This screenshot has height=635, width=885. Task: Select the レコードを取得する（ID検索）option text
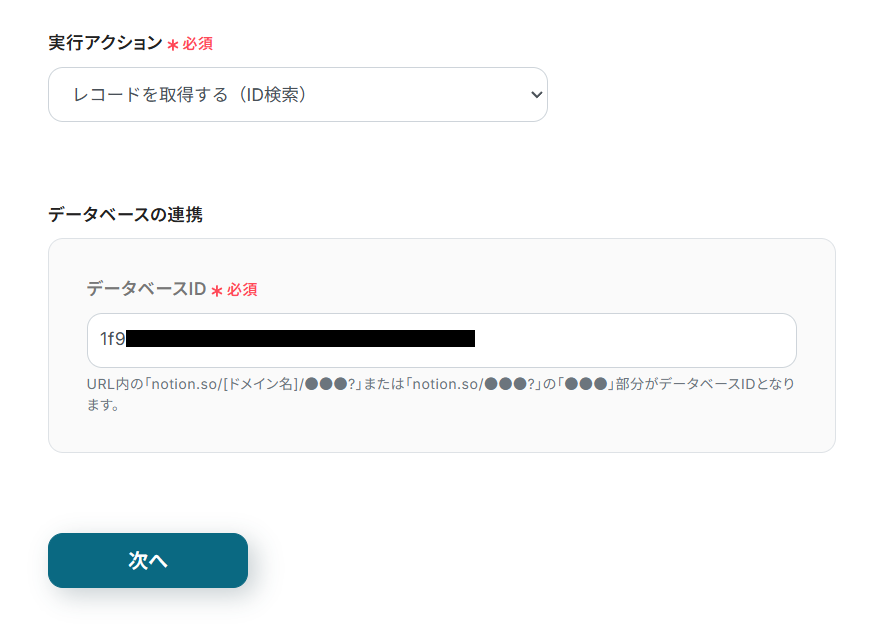click(x=190, y=95)
